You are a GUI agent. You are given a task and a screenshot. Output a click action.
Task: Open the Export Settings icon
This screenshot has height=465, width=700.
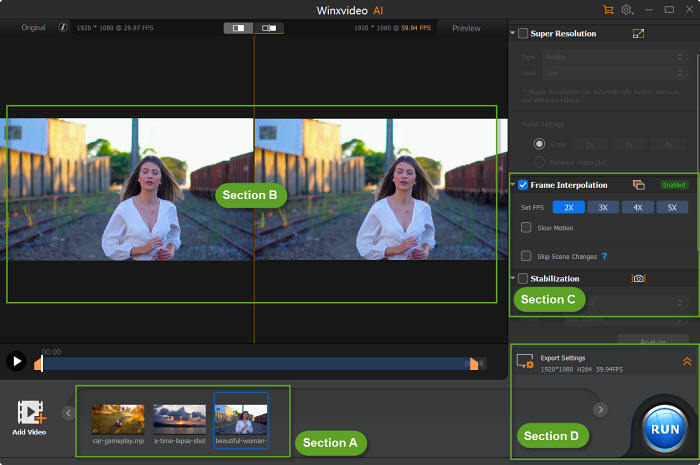coord(525,361)
